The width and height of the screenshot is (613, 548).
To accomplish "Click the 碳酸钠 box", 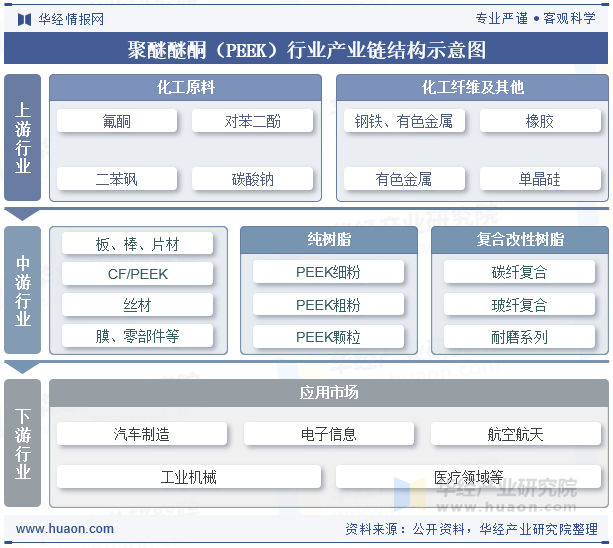I will tap(252, 179).
